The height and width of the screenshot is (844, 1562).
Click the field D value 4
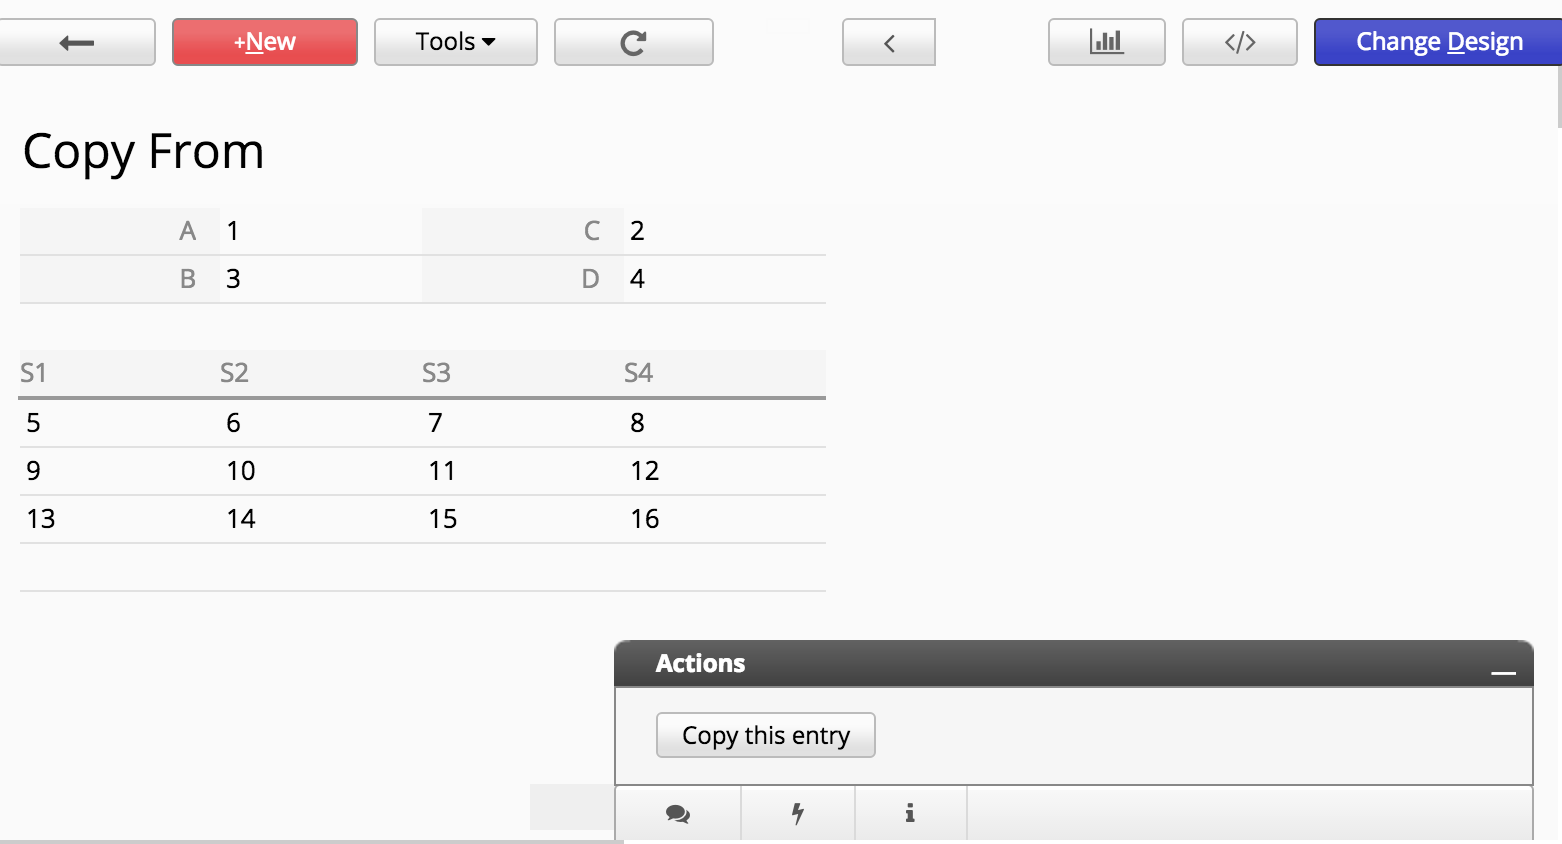coord(637,279)
